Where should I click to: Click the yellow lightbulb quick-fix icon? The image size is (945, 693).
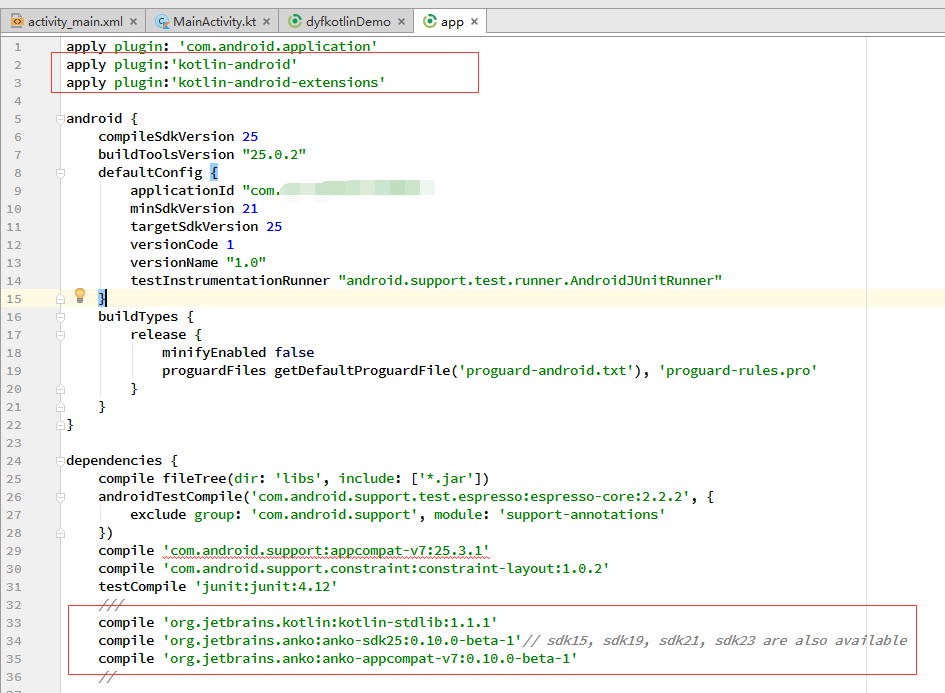(80, 295)
